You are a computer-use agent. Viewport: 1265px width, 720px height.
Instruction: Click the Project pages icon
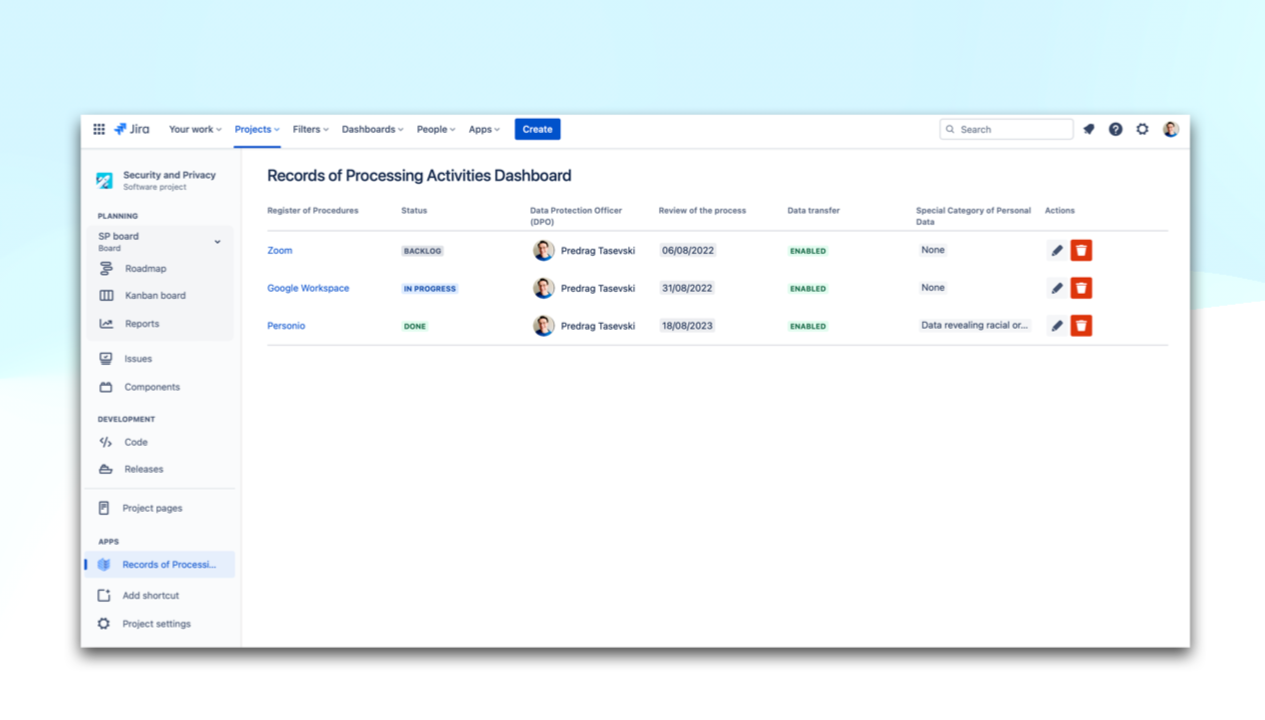point(104,508)
